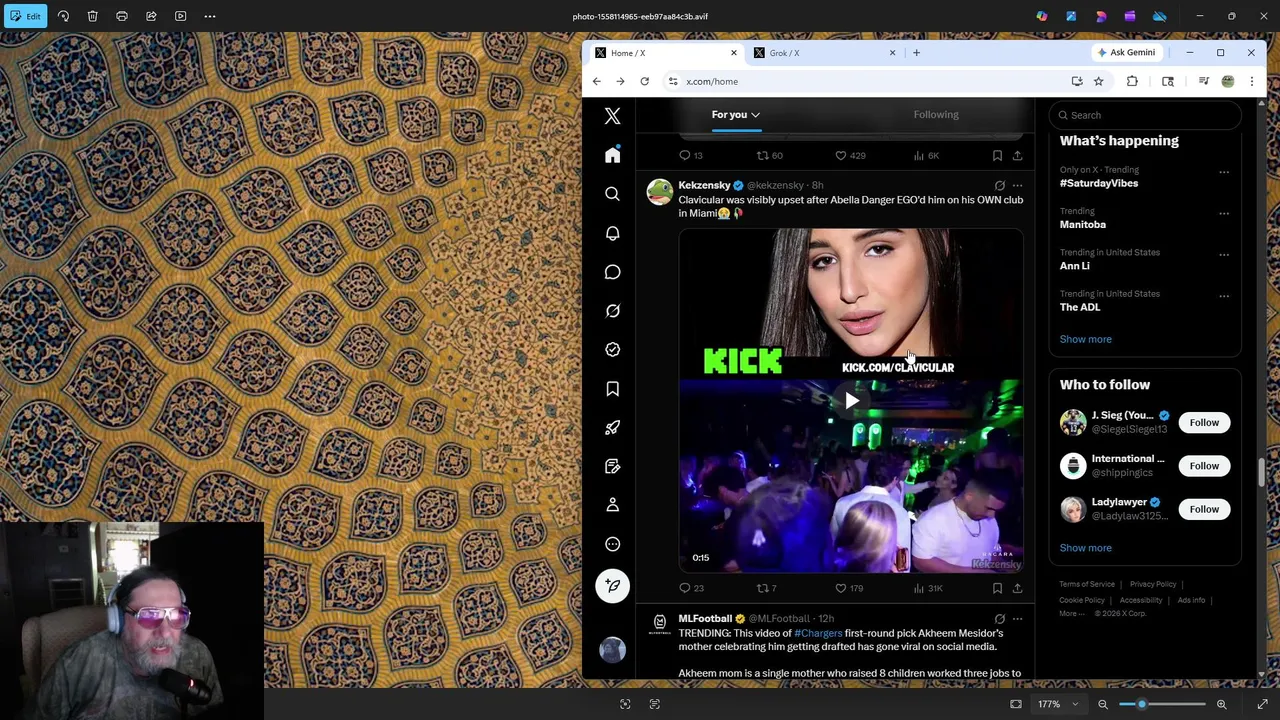This screenshot has width=1280, height=720.
Task: Open Chrome media controls icon
Action: 1204,81
